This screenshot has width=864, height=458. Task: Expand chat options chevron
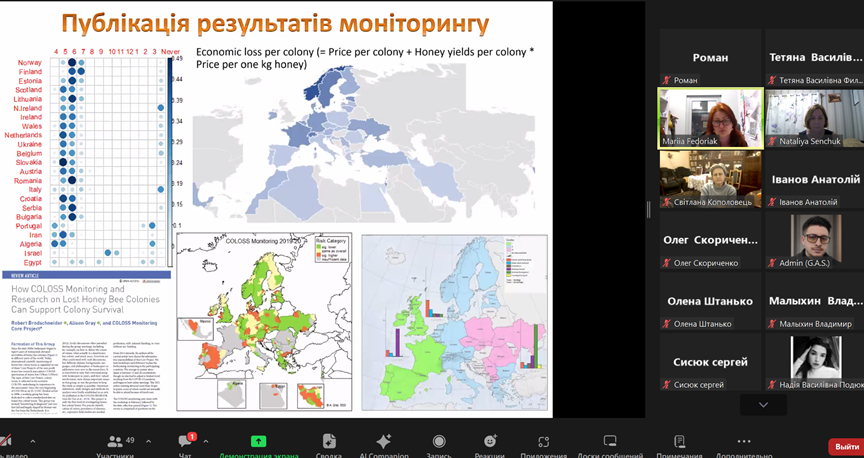point(206,441)
